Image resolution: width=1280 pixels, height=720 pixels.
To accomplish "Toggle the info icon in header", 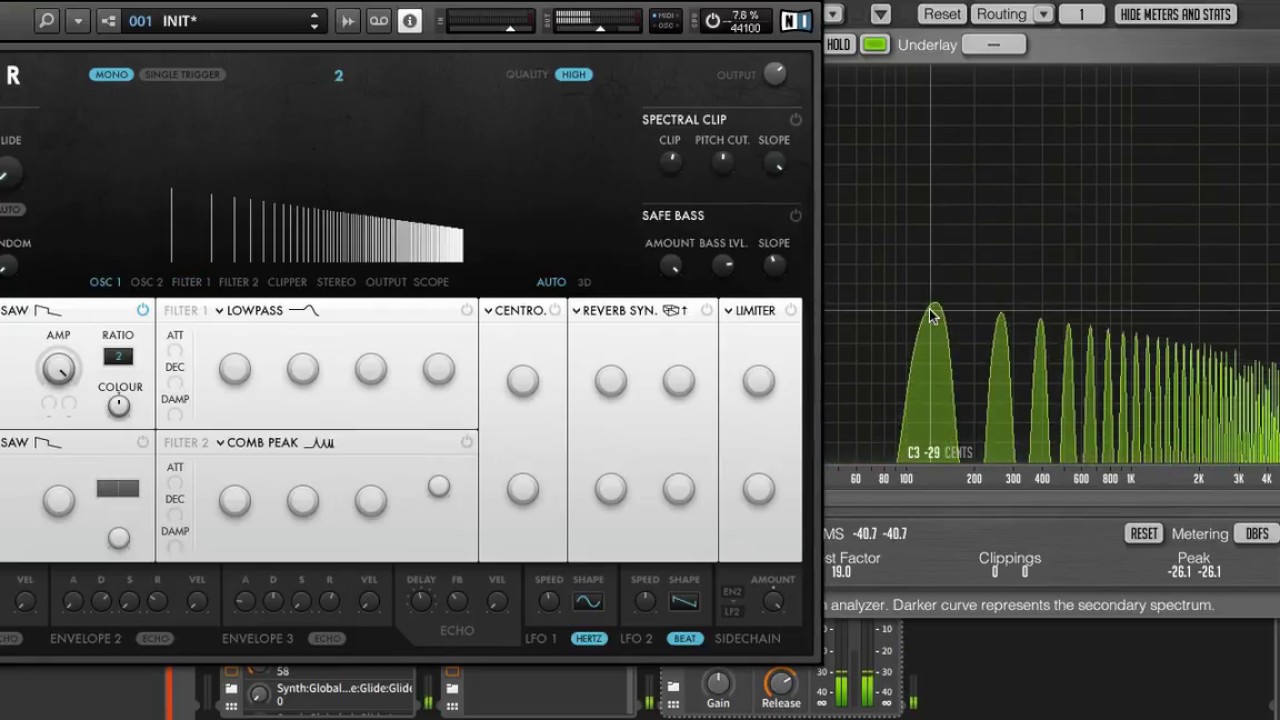I will click(x=410, y=20).
